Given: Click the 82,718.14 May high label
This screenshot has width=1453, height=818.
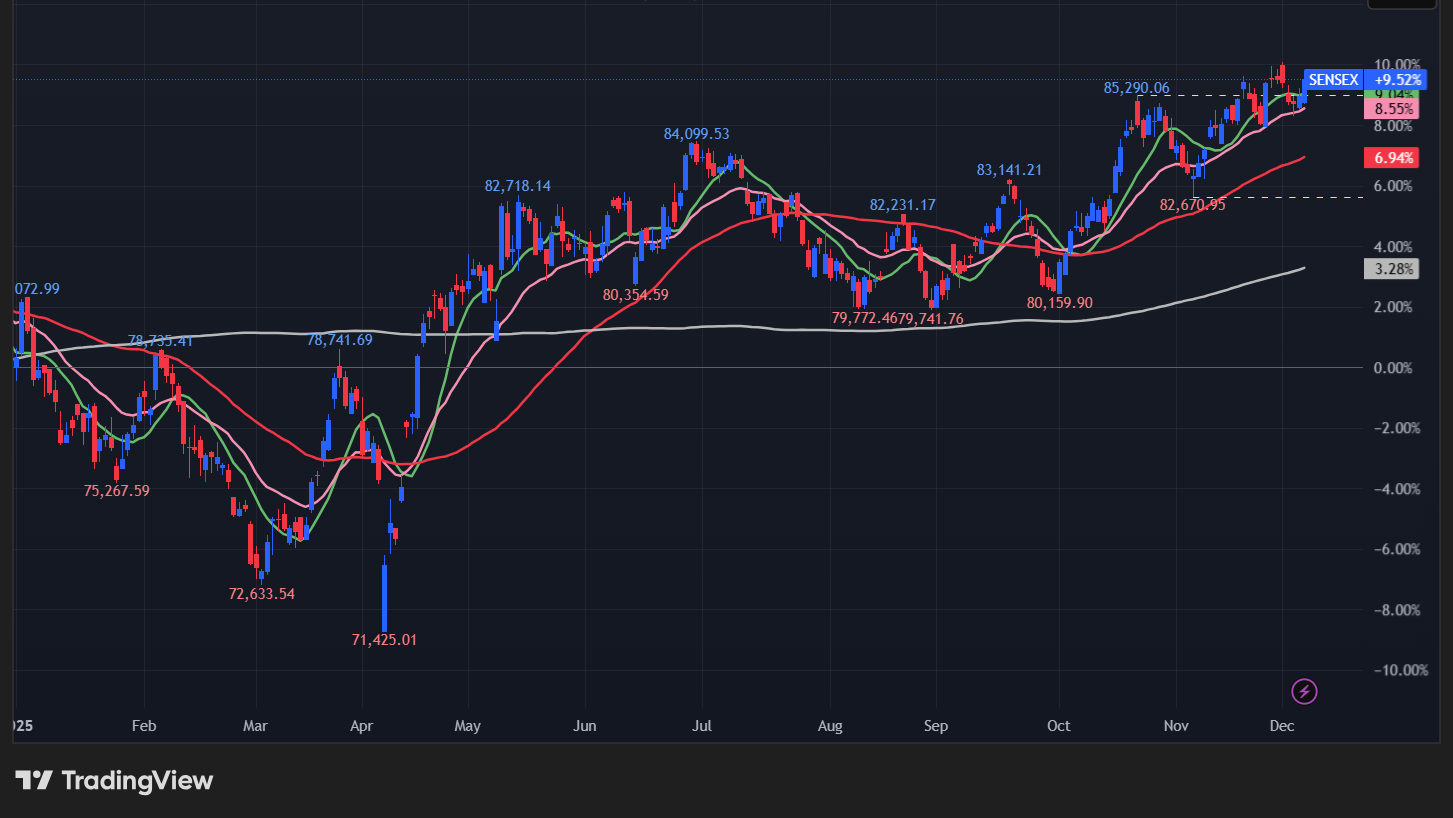Looking at the screenshot, I should pyautogui.click(x=517, y=186).
